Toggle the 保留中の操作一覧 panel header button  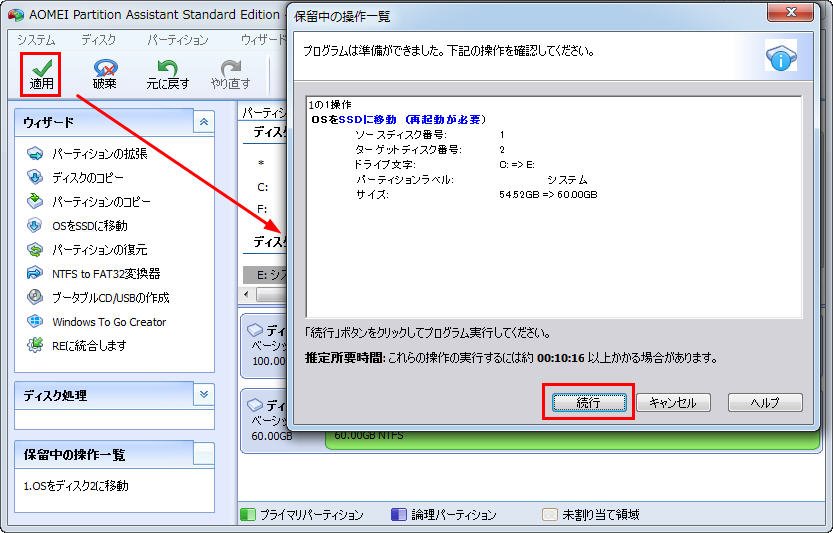pos(204,454)
